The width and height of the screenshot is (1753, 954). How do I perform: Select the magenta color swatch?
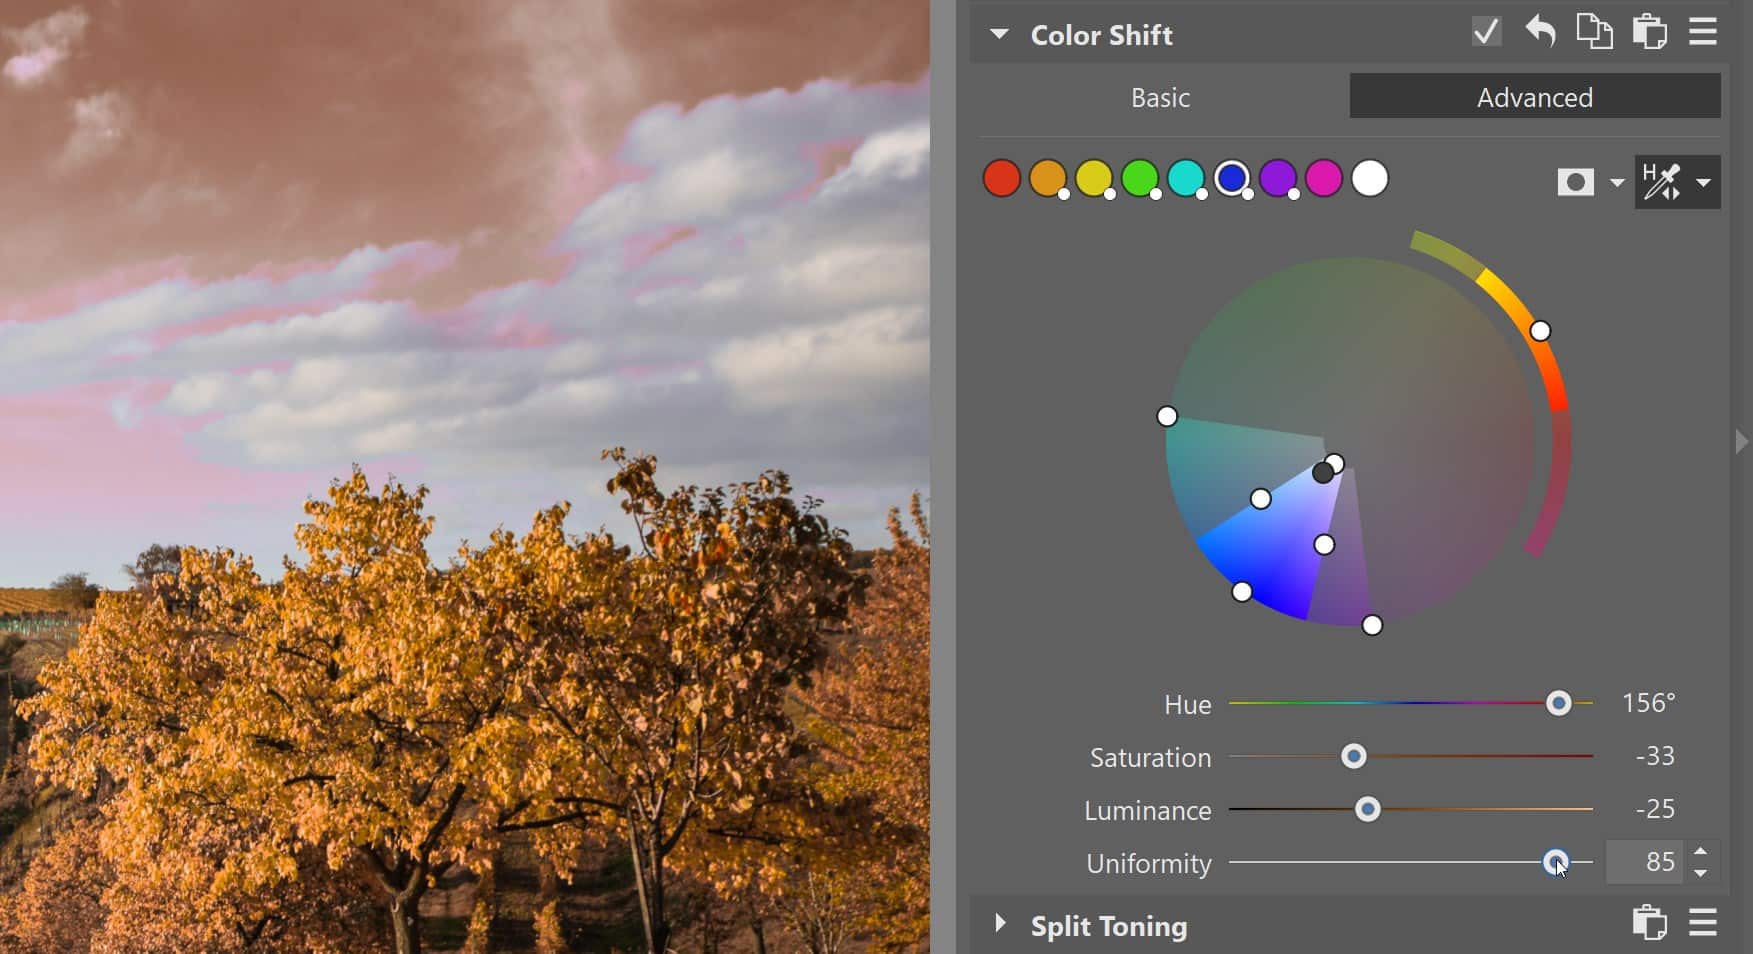[x=1323, y=178]
